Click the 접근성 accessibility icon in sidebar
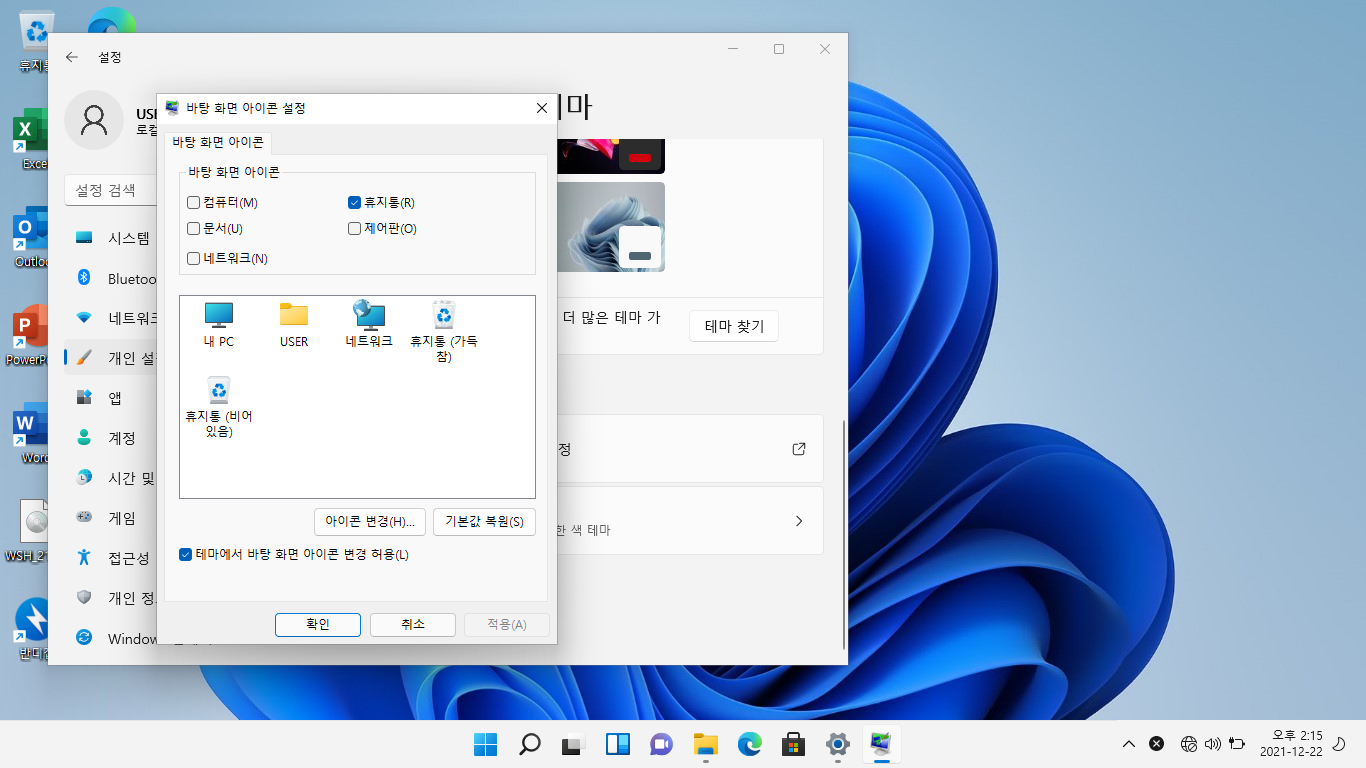The width and height of the screenshot is (1366, 768). tap(85, 558)
